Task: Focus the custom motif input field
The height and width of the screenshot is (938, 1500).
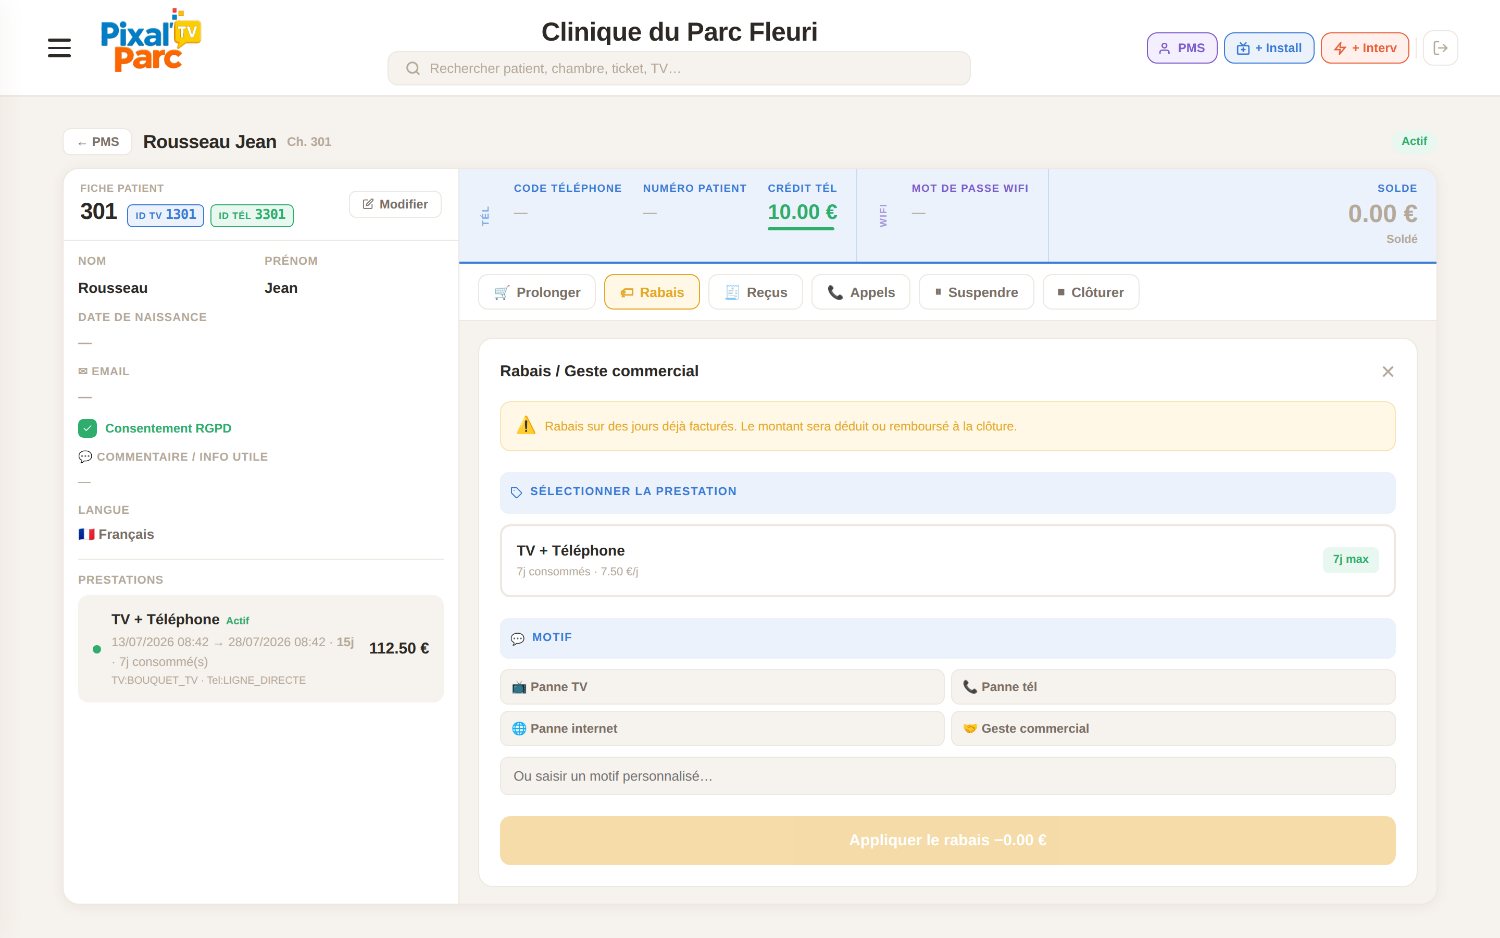Action: point(948,776)
